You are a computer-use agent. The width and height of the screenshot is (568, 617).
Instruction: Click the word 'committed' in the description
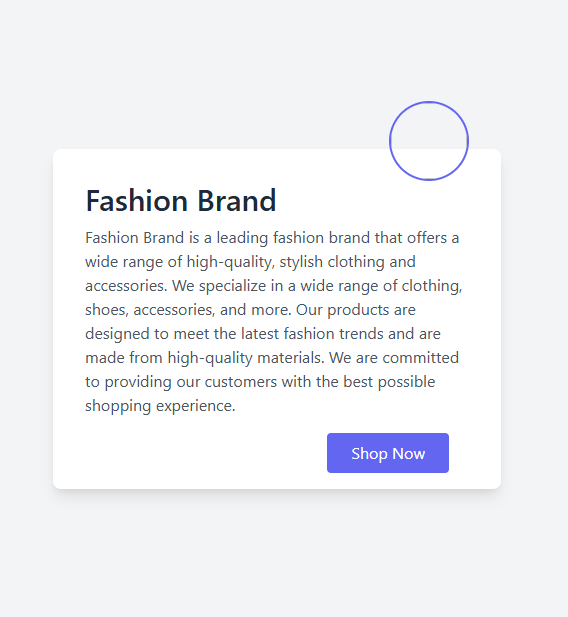420,358
